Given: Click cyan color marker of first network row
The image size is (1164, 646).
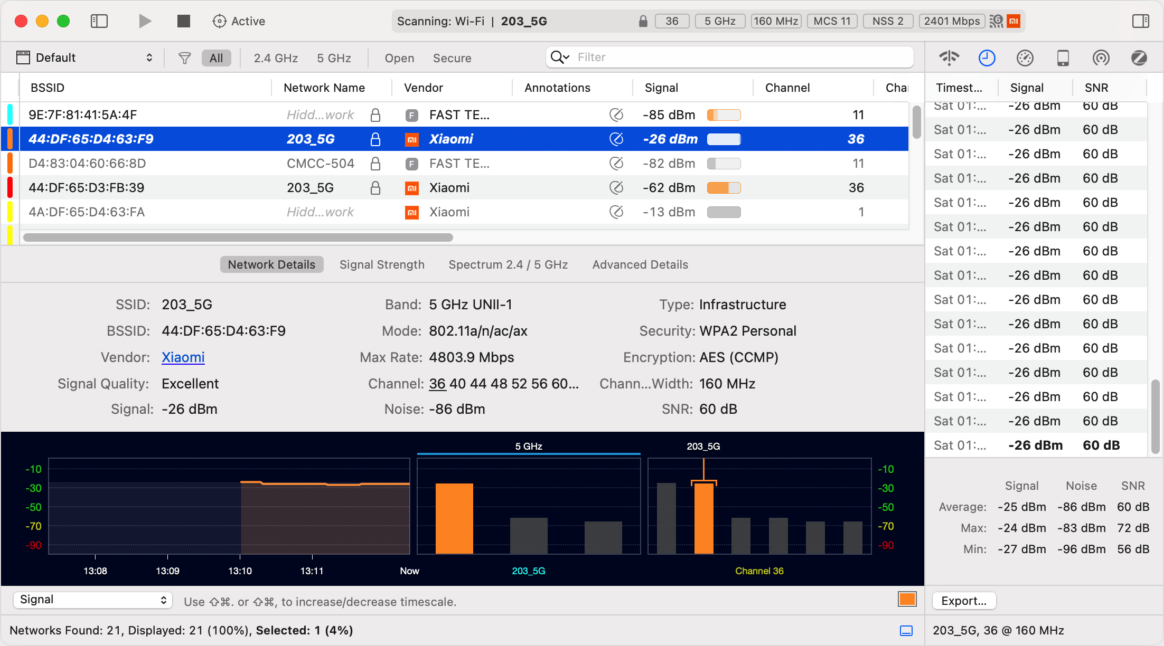Looking at the screenshot, I should point(10,114).
